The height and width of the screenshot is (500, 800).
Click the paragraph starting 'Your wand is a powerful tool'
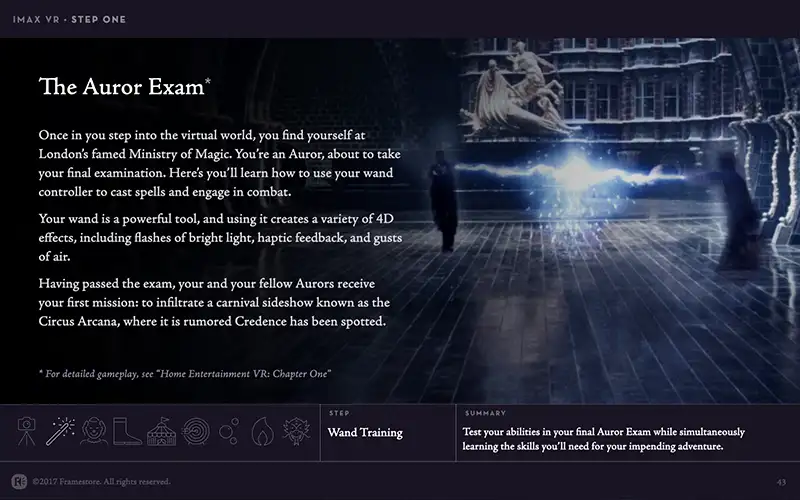tap(220, 238)
